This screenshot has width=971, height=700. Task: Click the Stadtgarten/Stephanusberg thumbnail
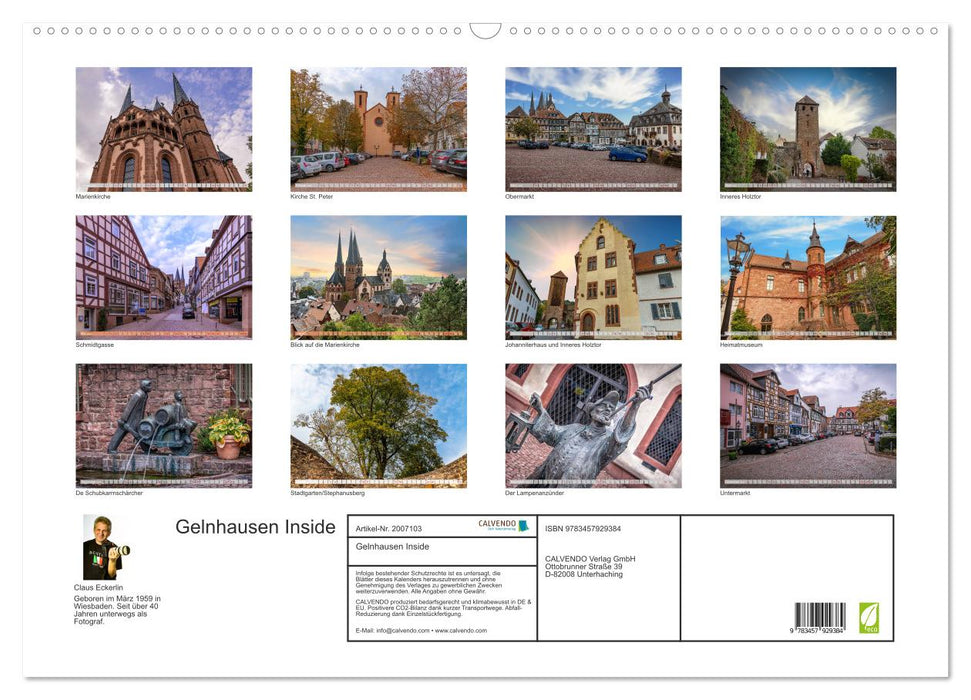click(378, 425)
